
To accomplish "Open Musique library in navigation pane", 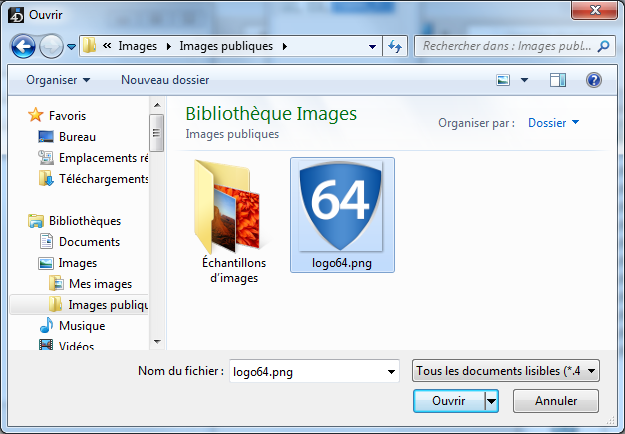I will pyautogui.click(x=81, y=326).
